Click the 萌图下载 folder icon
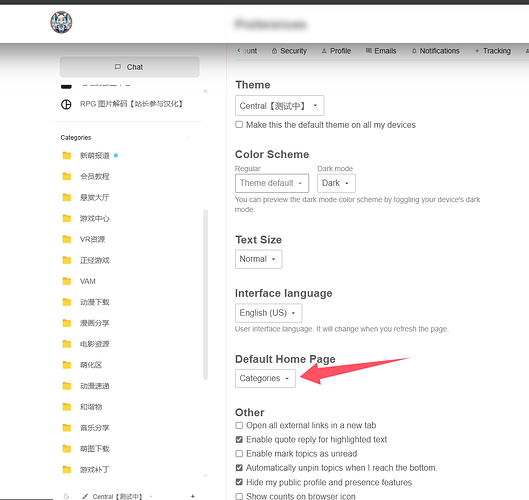This screenshot has width=529, height=500. (x=67, y=449)
